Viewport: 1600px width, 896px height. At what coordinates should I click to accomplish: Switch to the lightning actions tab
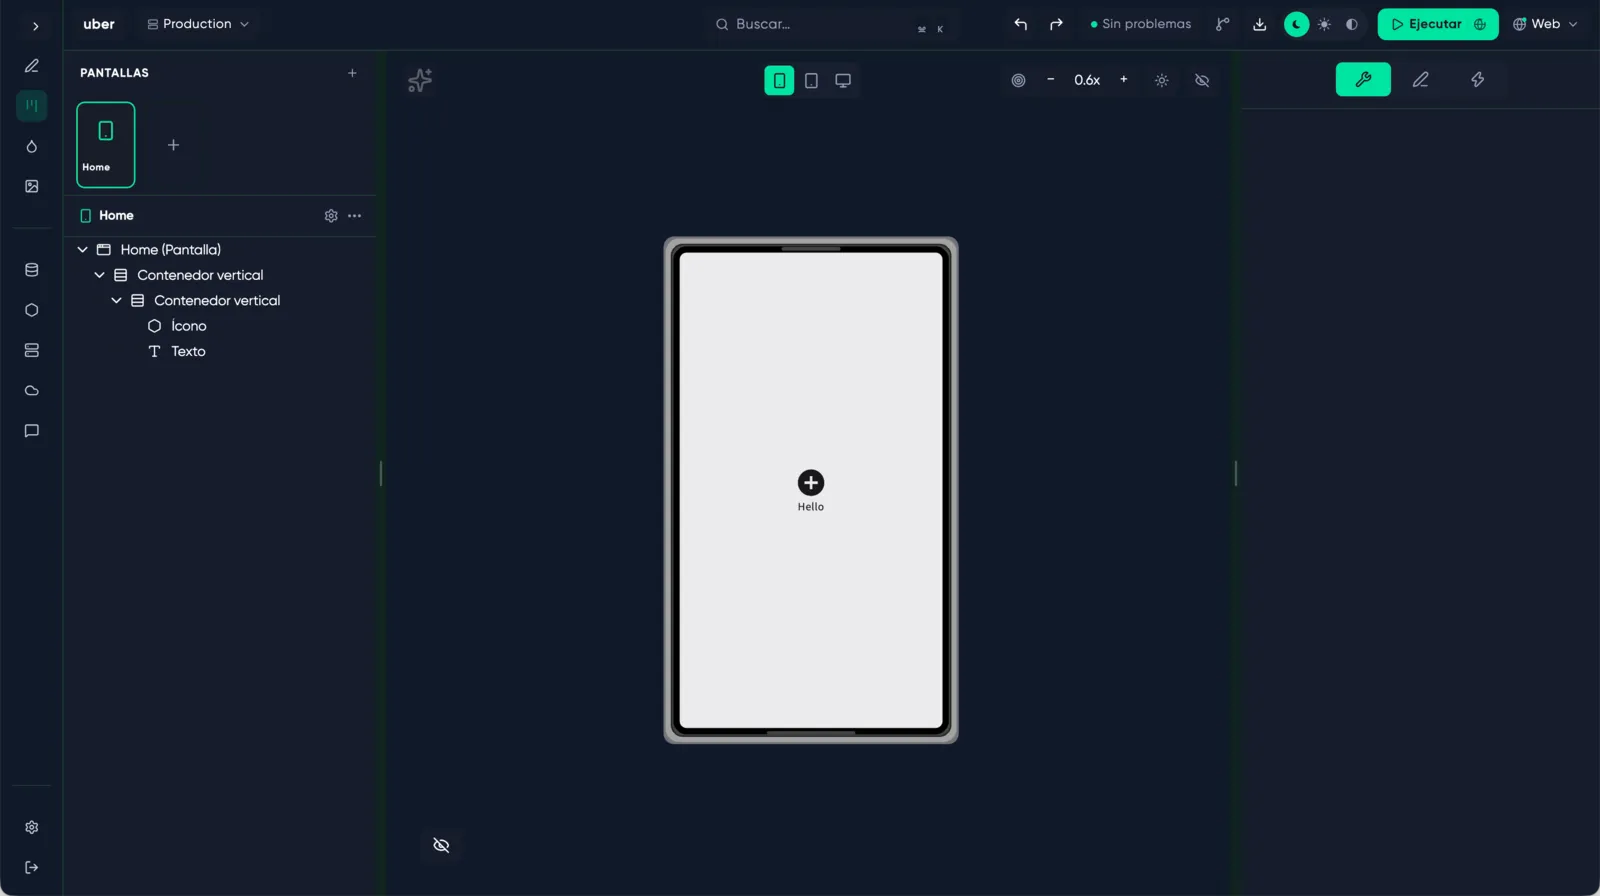pos(1478,79)
